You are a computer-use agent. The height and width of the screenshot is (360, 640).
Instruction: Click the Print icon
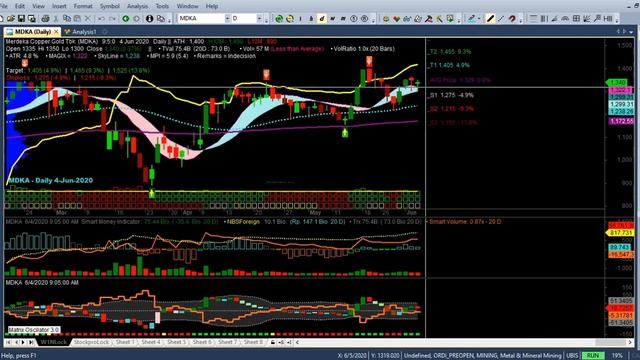click(45, 18)
